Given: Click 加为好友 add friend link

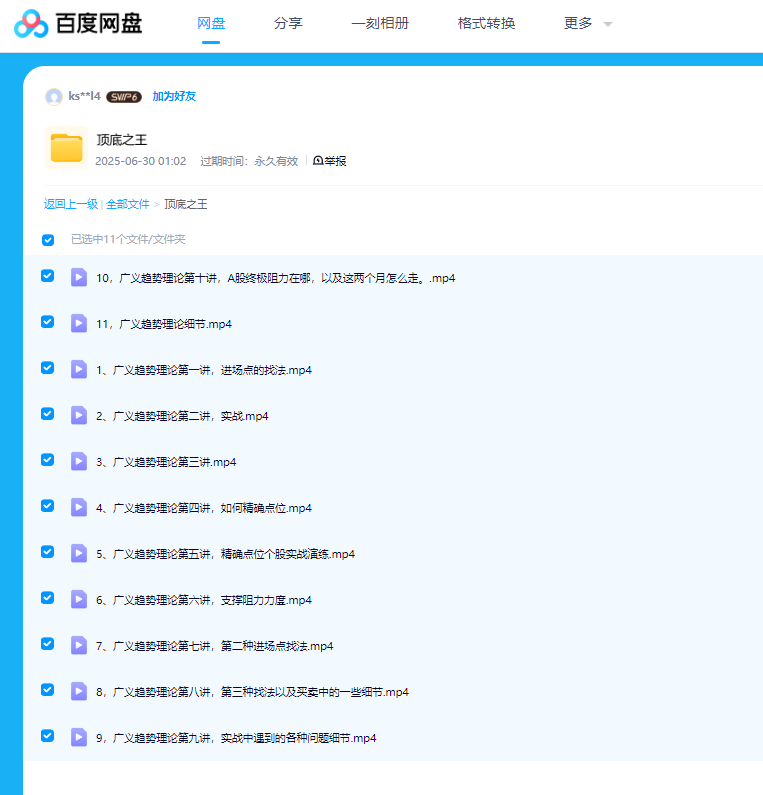Looking at the screenshot, I should point(174,96).
